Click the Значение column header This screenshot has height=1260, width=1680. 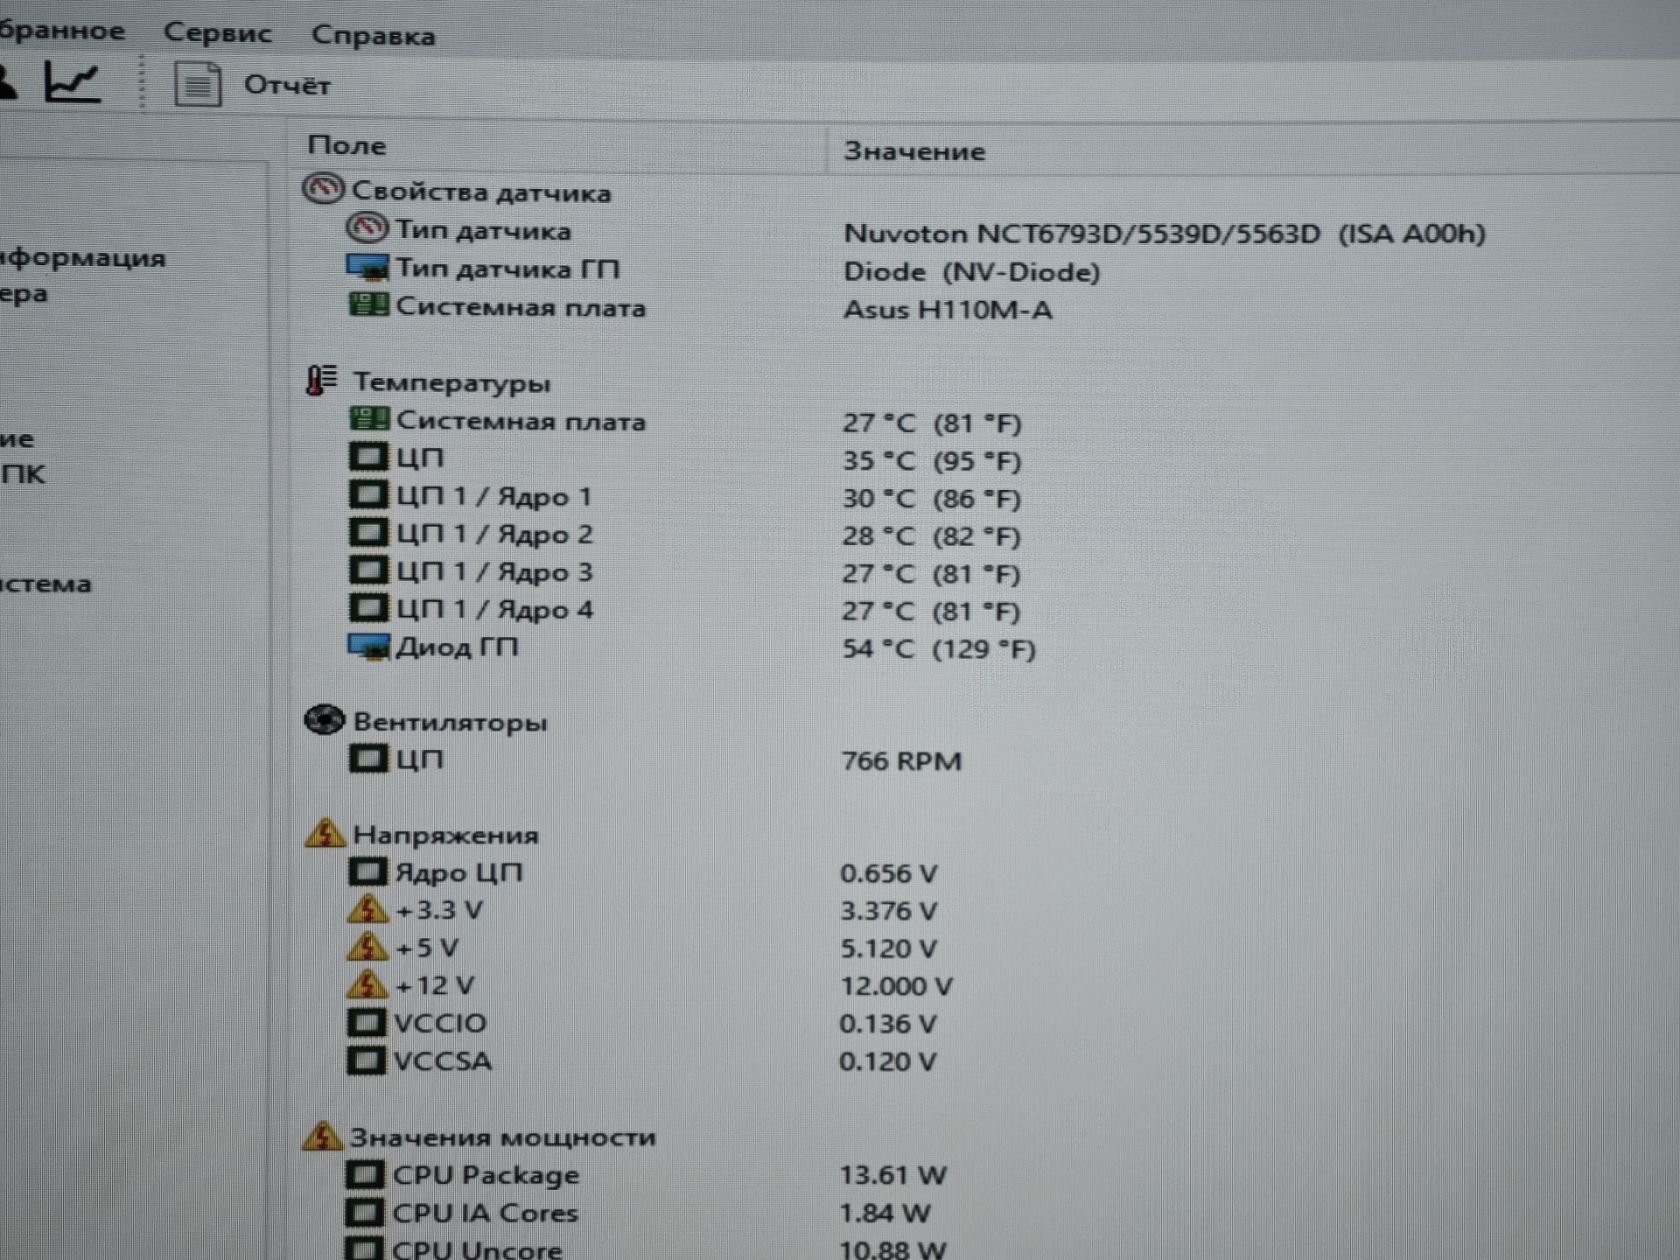[914, 151]
